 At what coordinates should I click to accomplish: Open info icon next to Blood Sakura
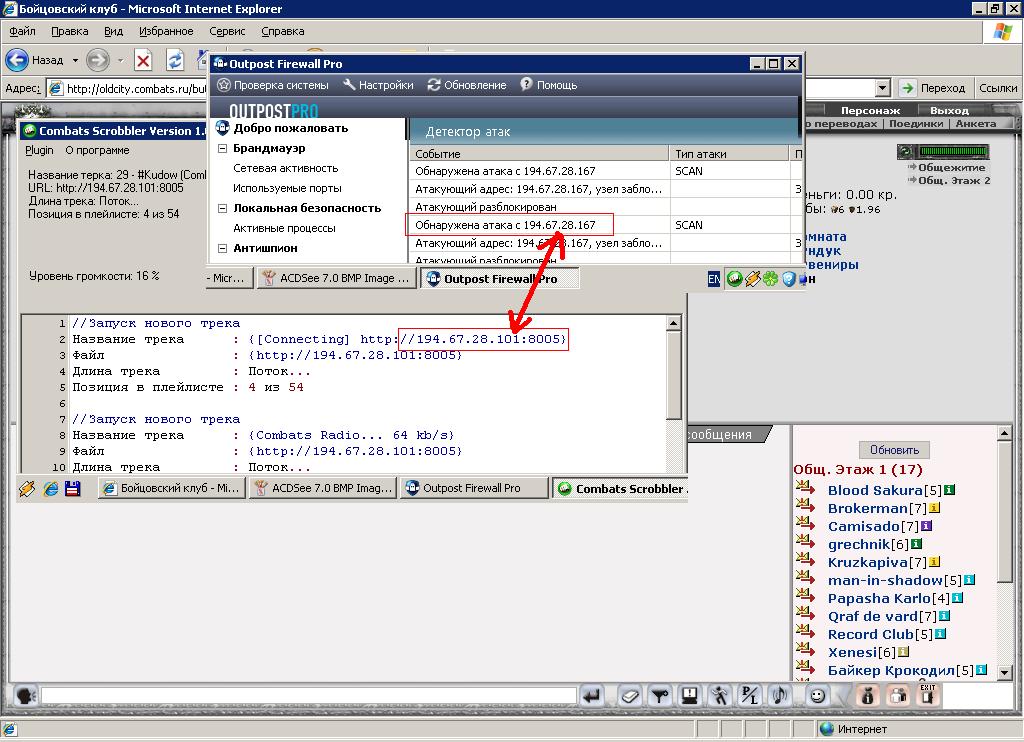click(950, 489)
